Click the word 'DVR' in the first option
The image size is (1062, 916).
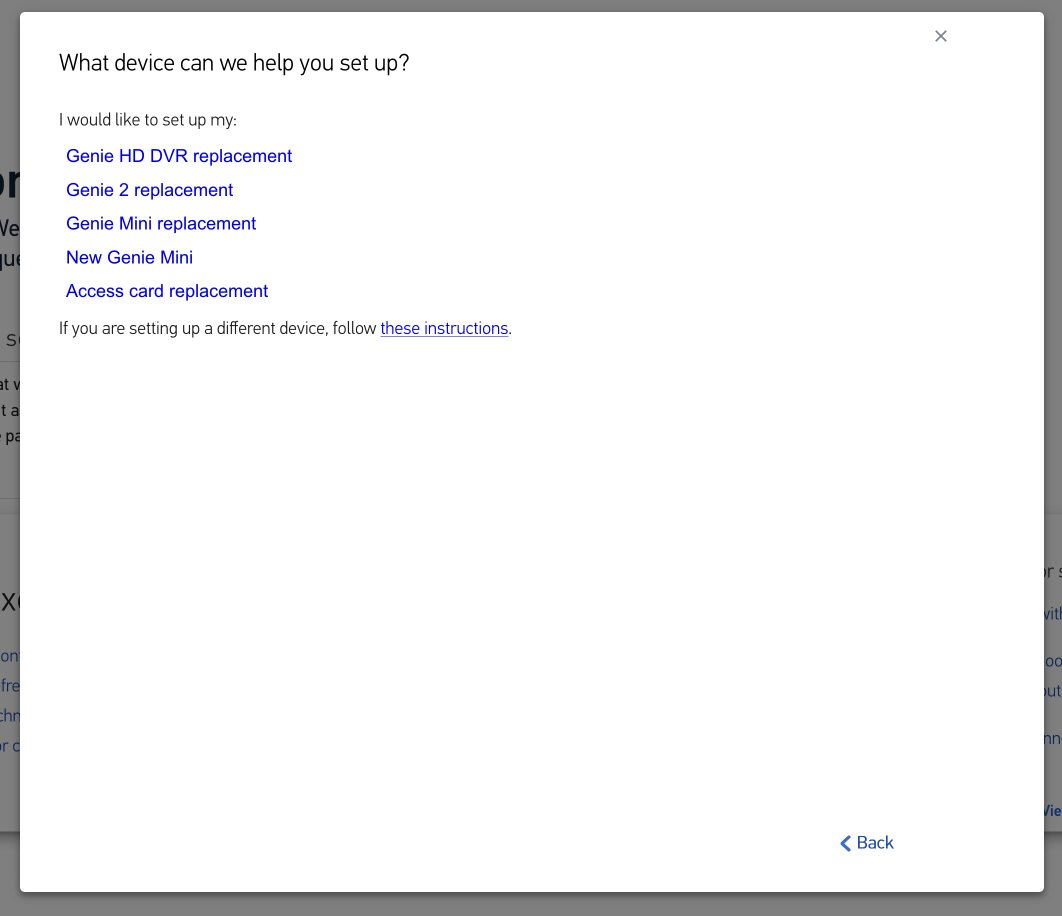point(169,156)
